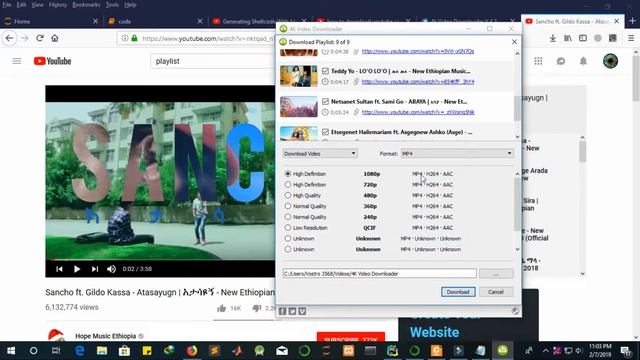The width and height of the screenshot is (640, 360).
Task: Open Firefox hamburger menu
Action: 631,38
